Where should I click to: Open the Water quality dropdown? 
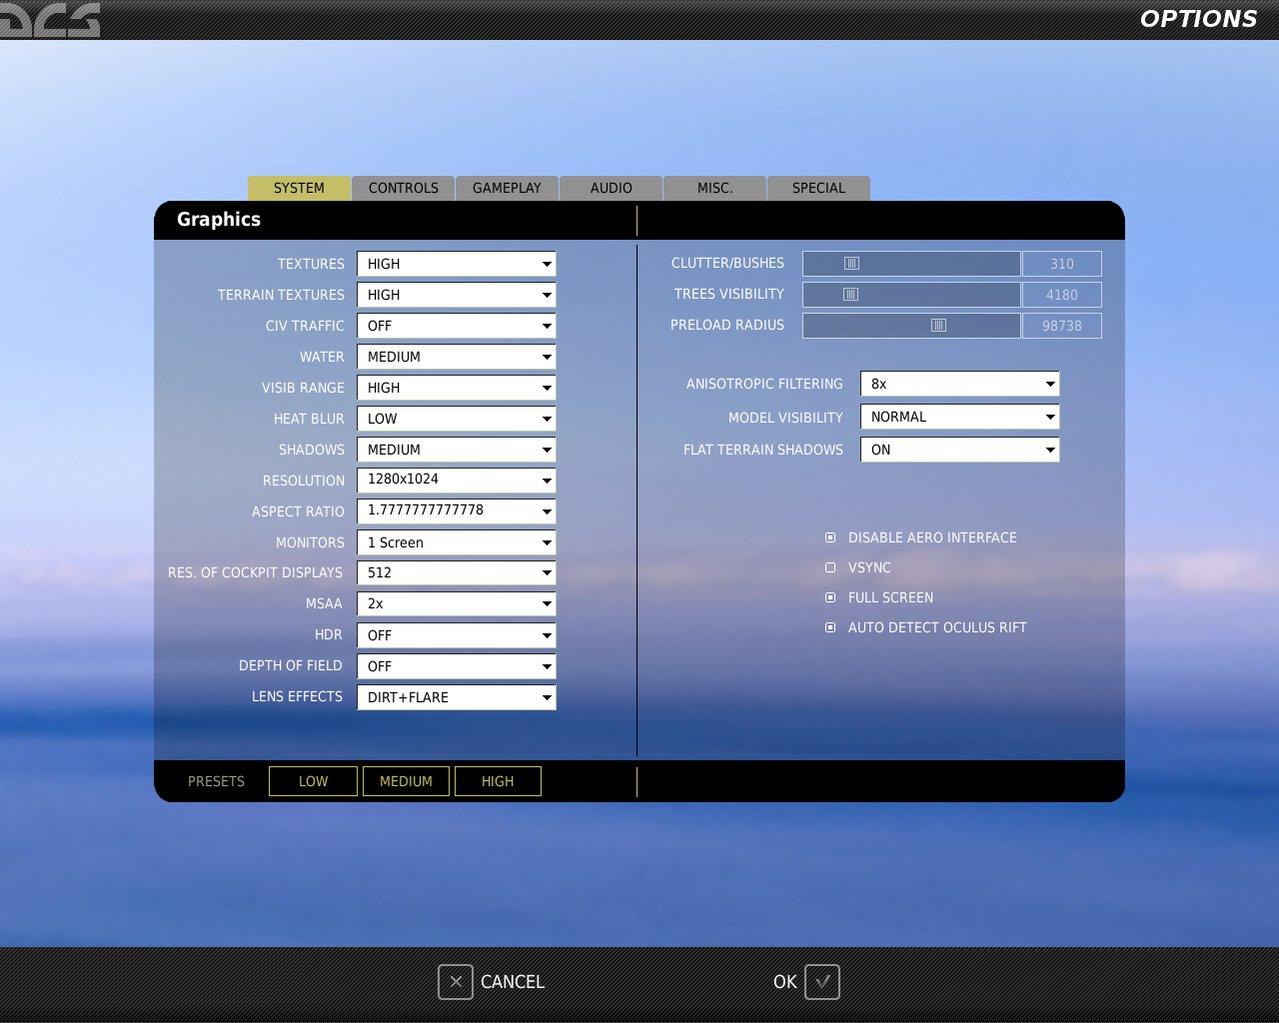456,357
